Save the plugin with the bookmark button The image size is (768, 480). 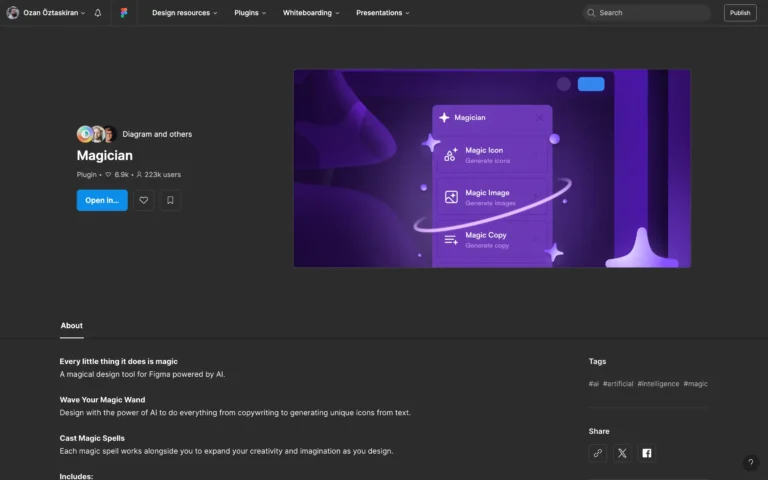coord(170,200)
